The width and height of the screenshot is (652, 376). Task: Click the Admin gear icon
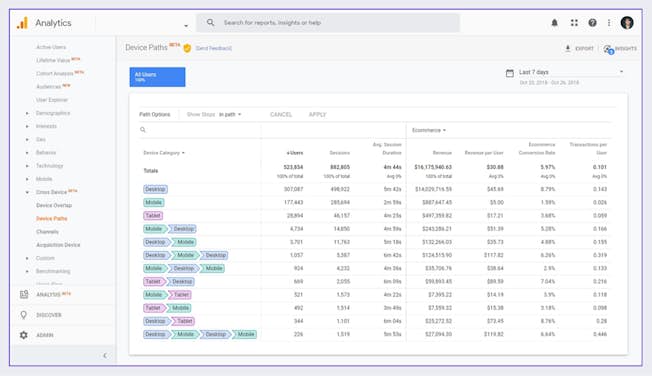[x=24, y=335]
